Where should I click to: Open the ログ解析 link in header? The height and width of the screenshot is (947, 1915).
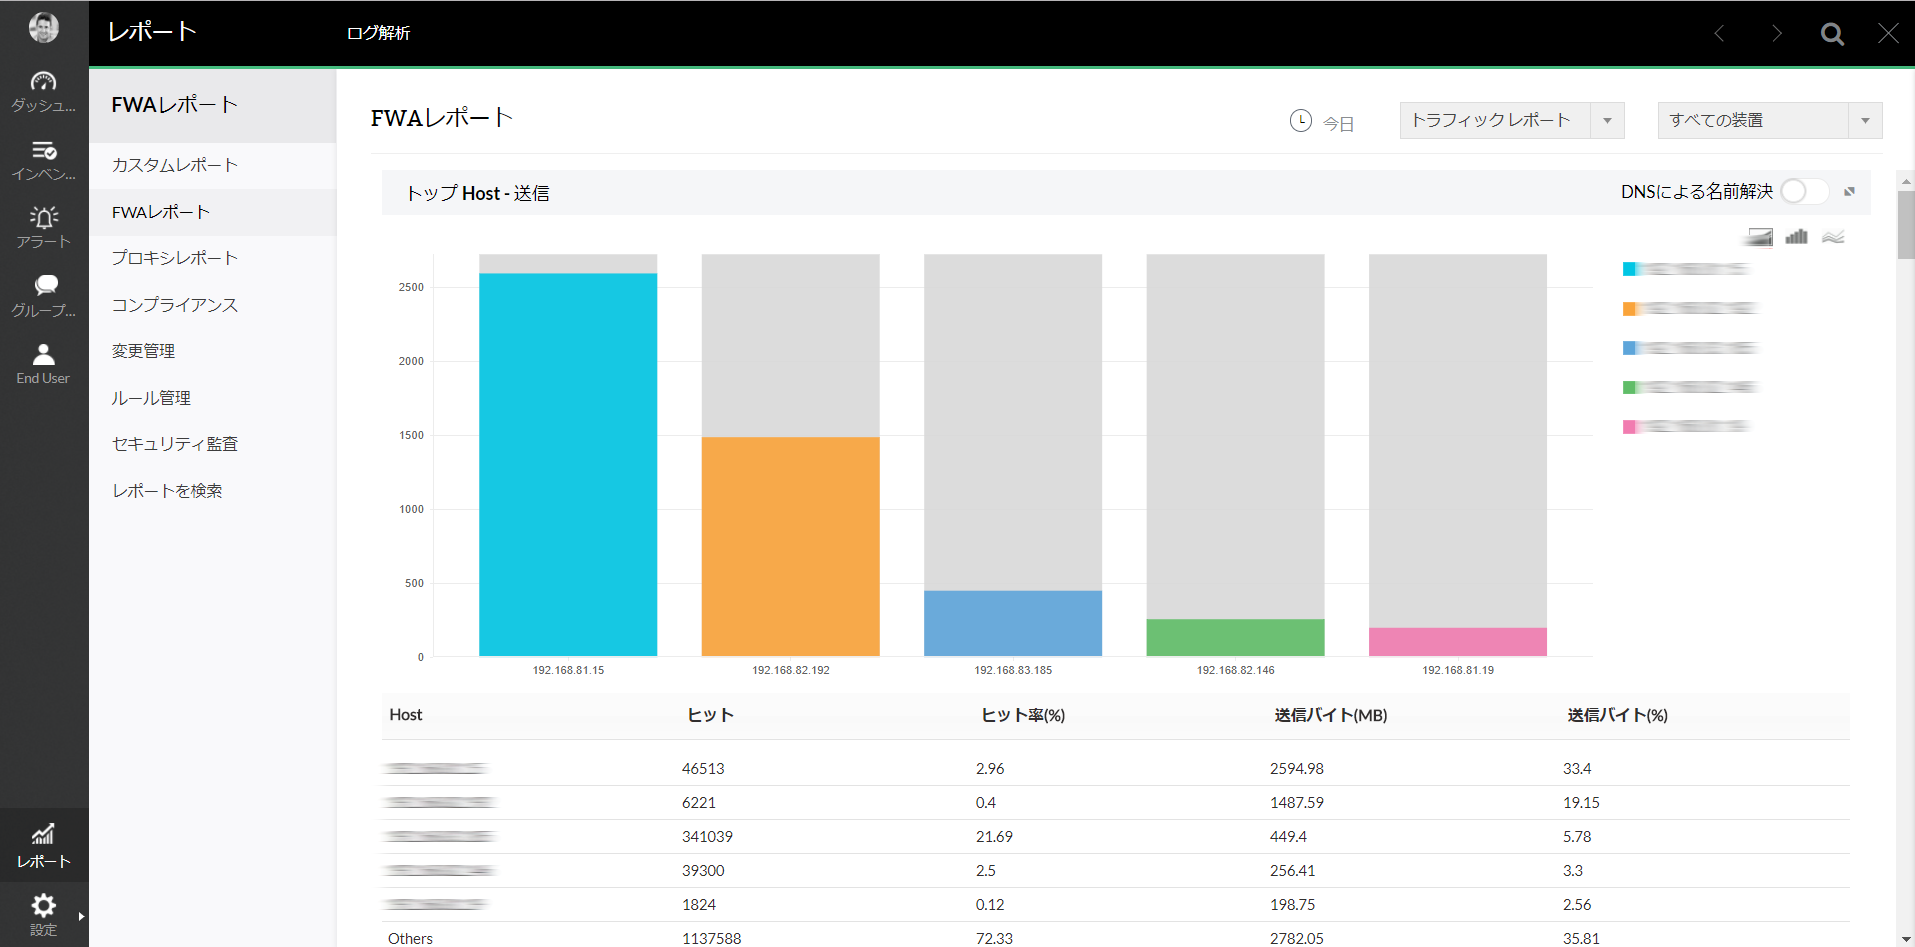(378, 33)
